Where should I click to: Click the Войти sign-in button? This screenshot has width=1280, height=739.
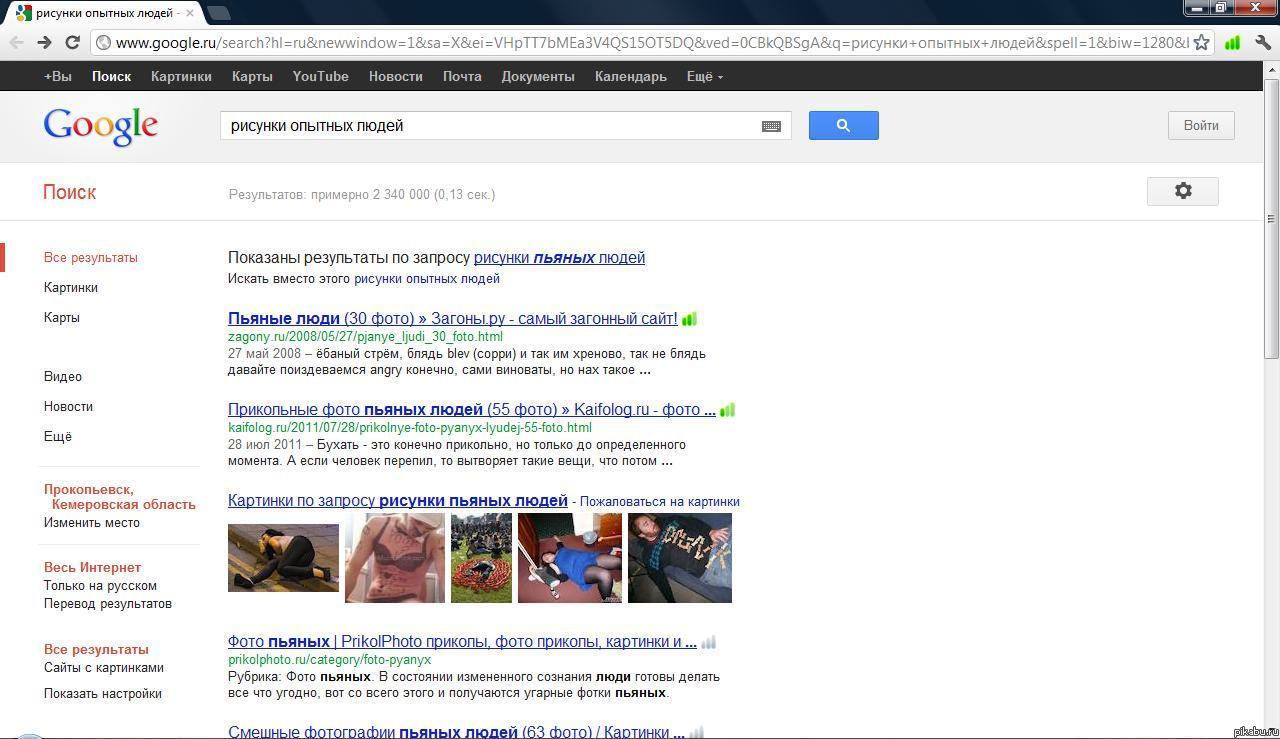[1201, 125]
